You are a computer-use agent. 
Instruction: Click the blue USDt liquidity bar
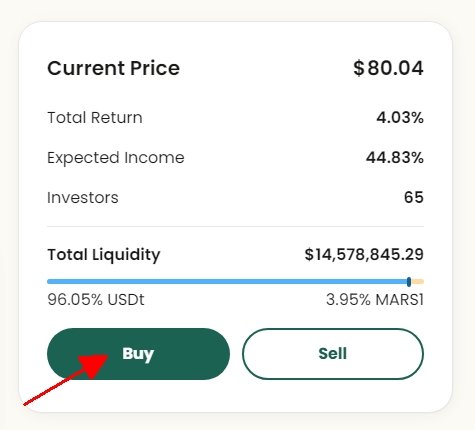click(227, 282)
